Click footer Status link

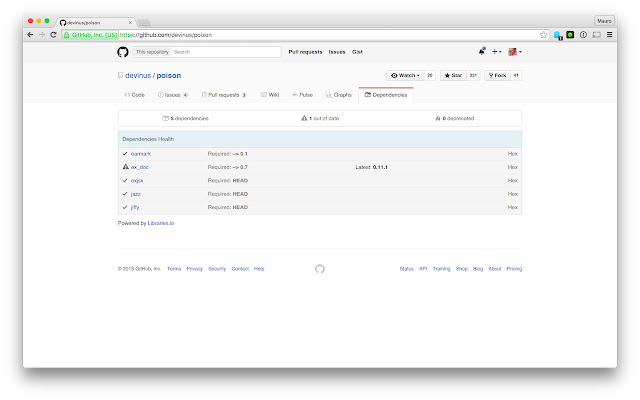click(x=407, y=269)
